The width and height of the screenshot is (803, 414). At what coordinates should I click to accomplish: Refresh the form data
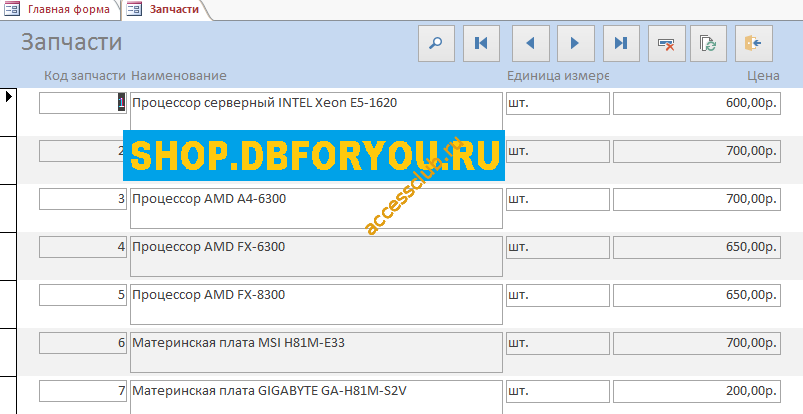(x=708, y=44)
